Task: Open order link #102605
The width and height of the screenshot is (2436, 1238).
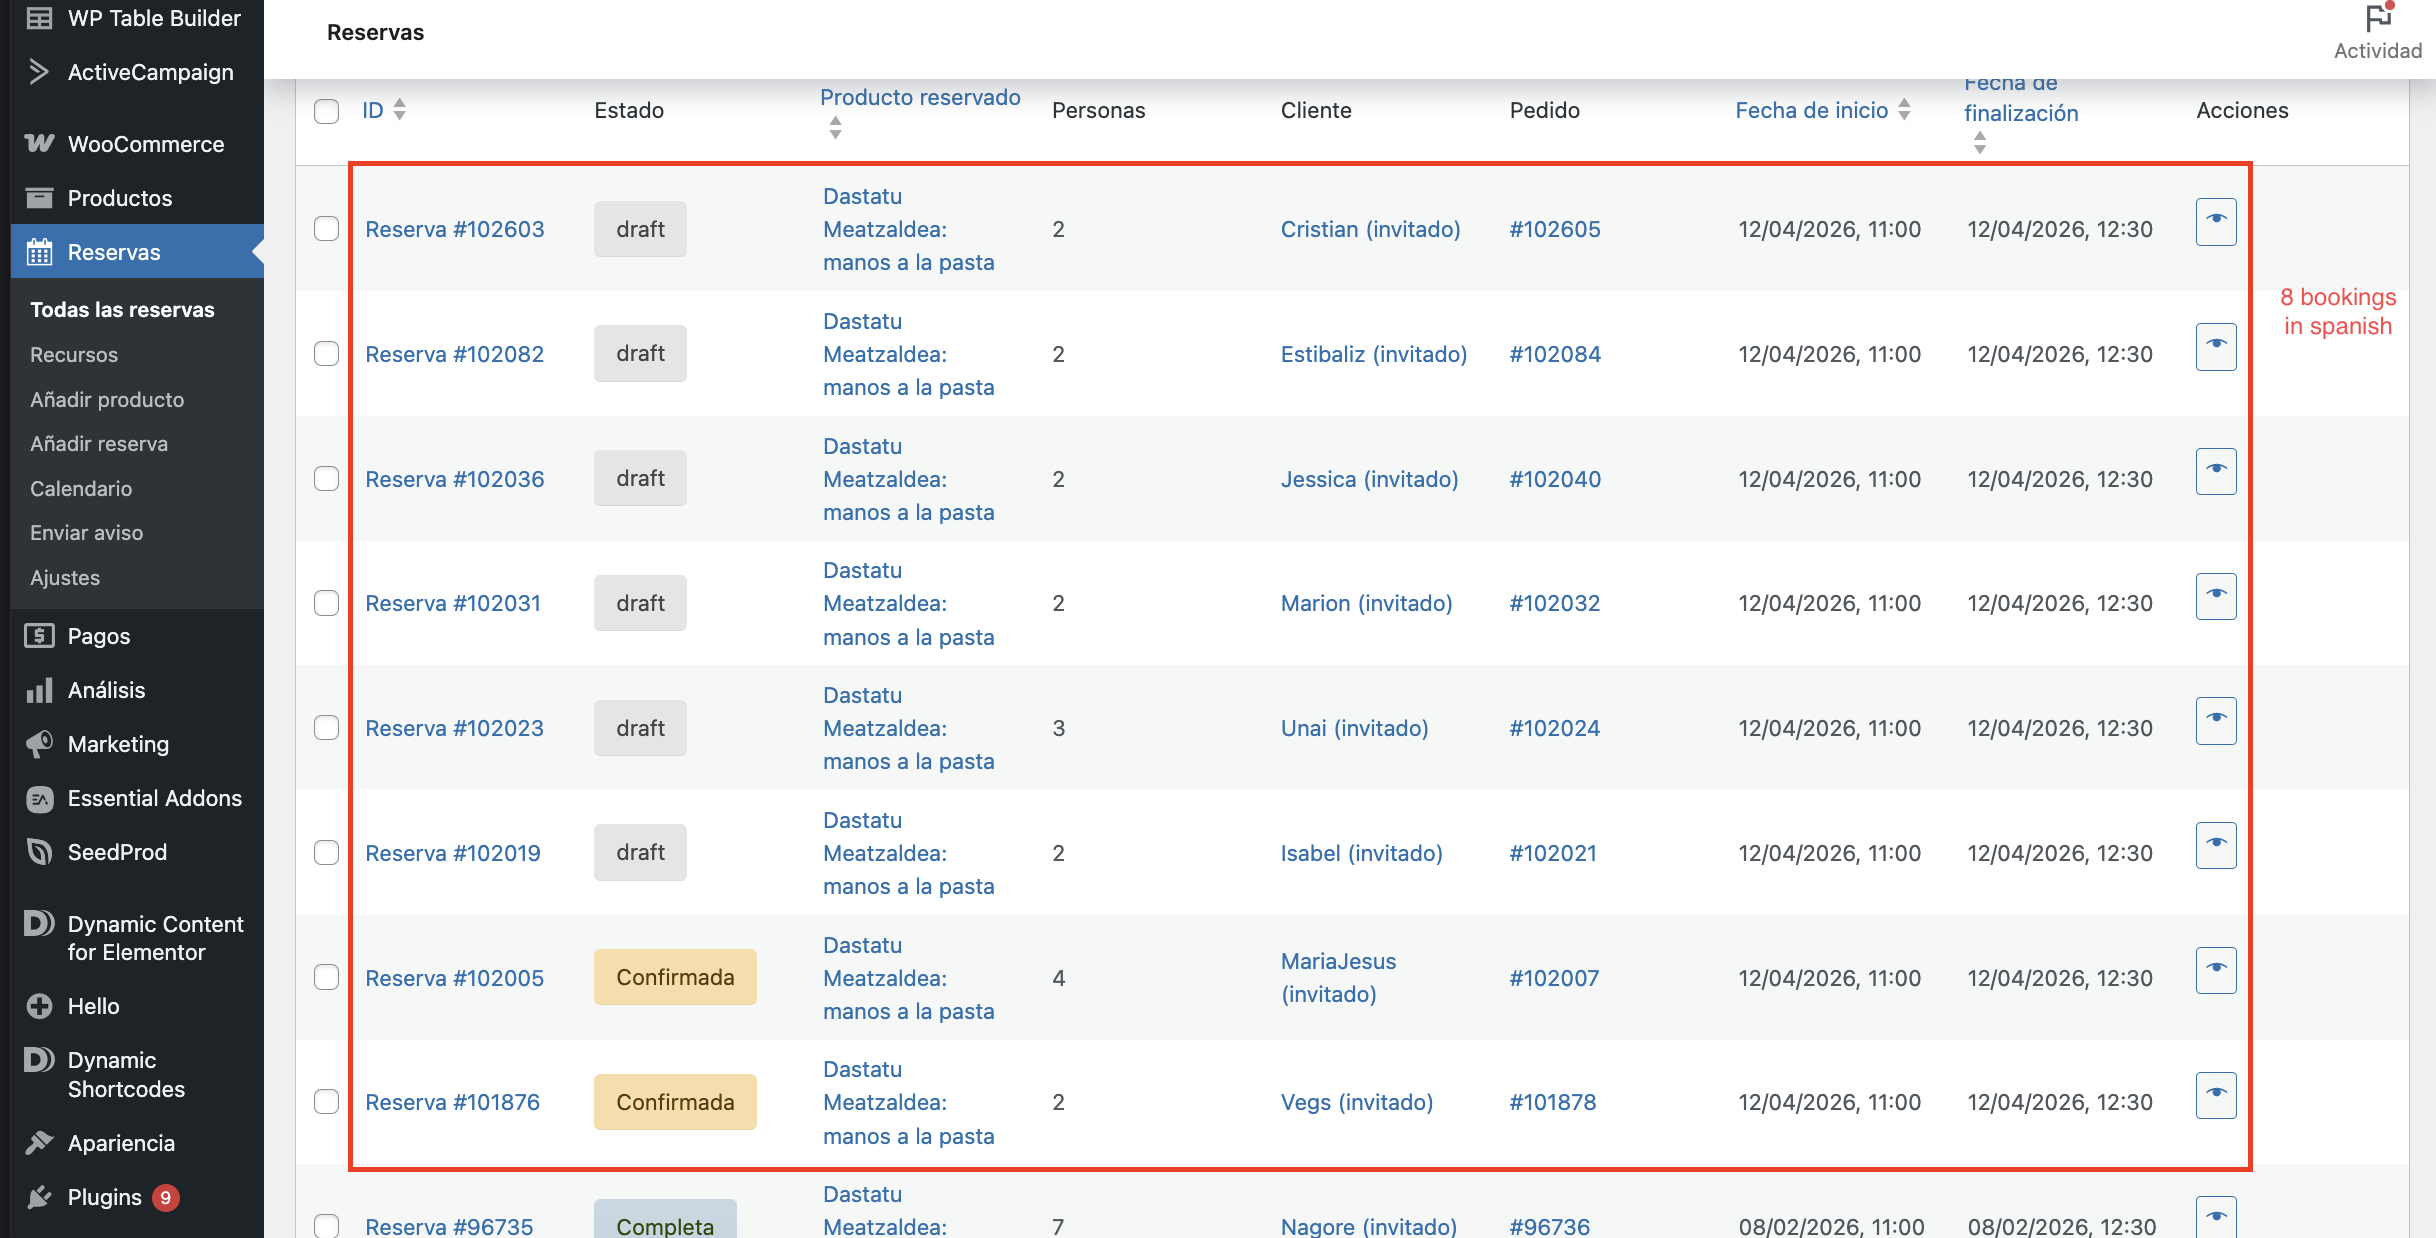Action: coord(1554,229)
